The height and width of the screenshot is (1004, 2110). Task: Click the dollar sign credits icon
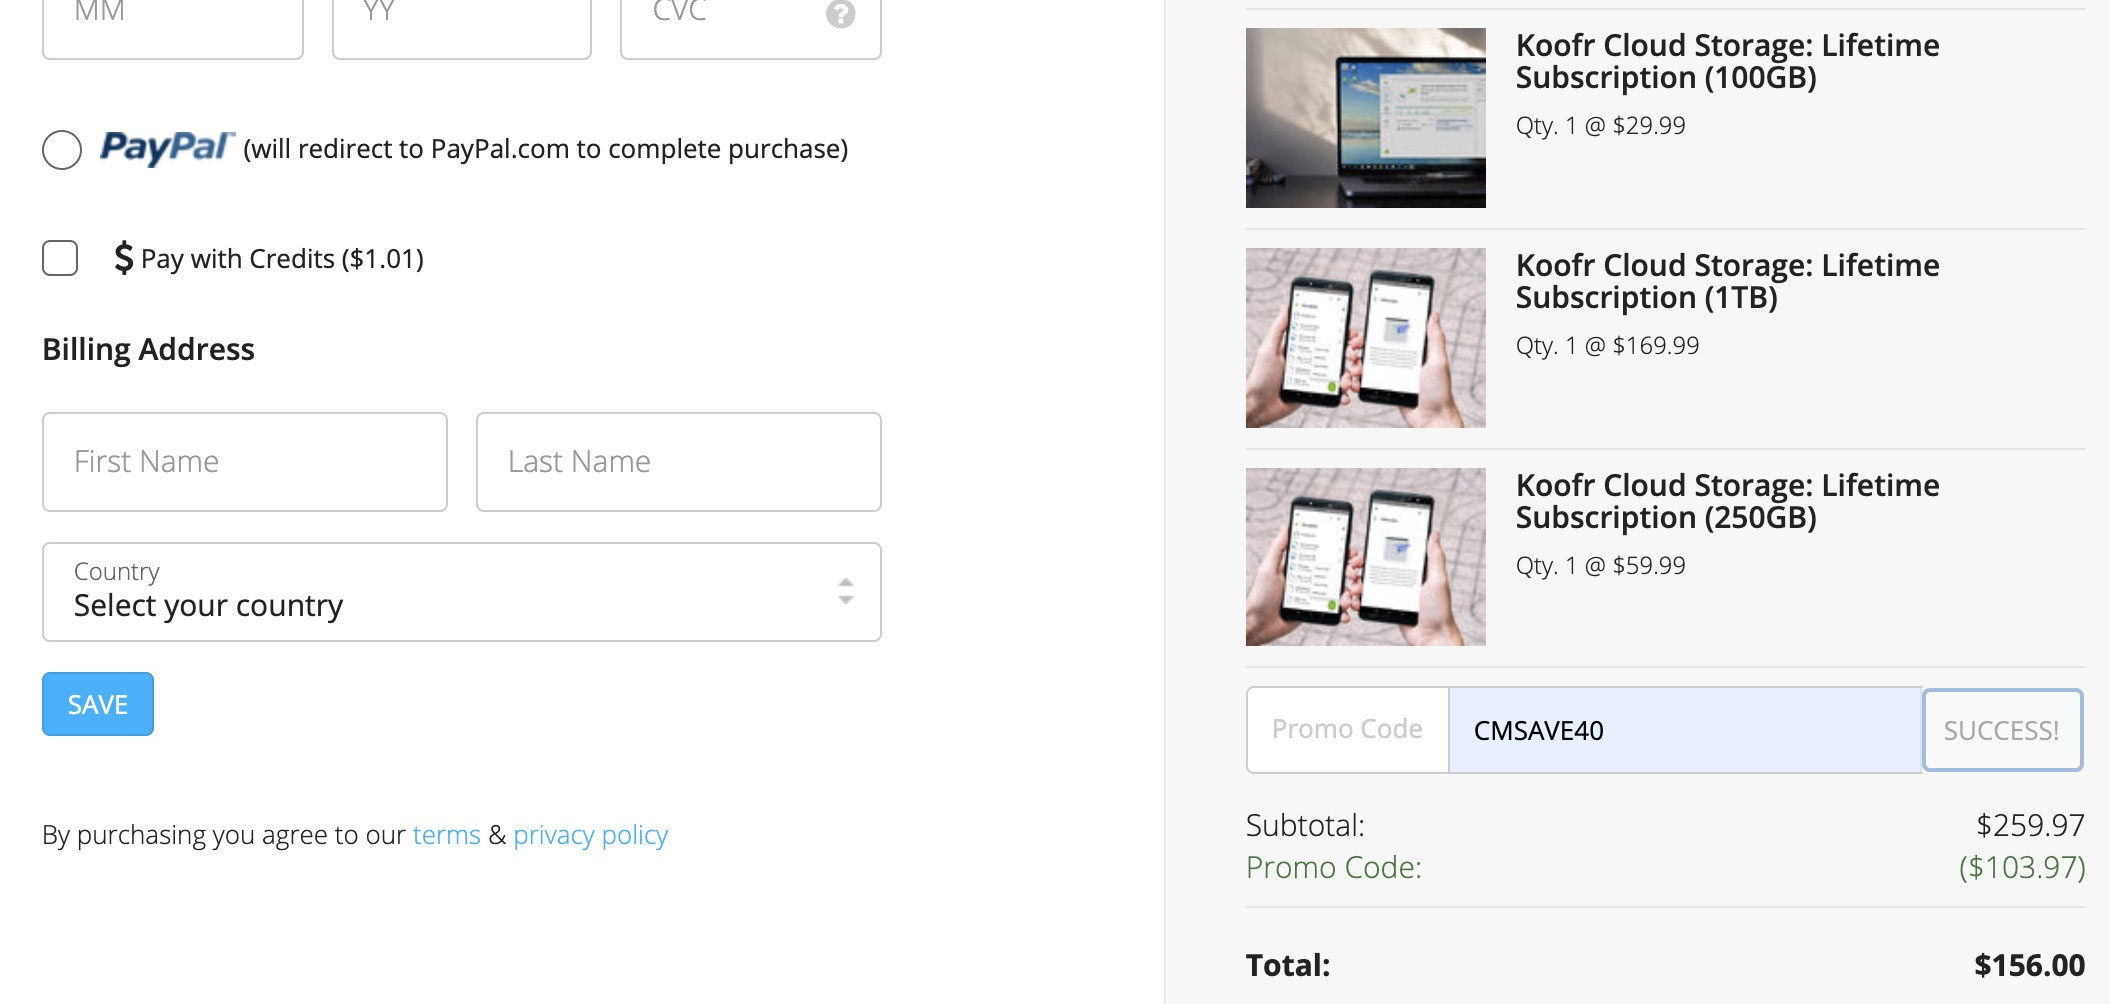[123, 258]
